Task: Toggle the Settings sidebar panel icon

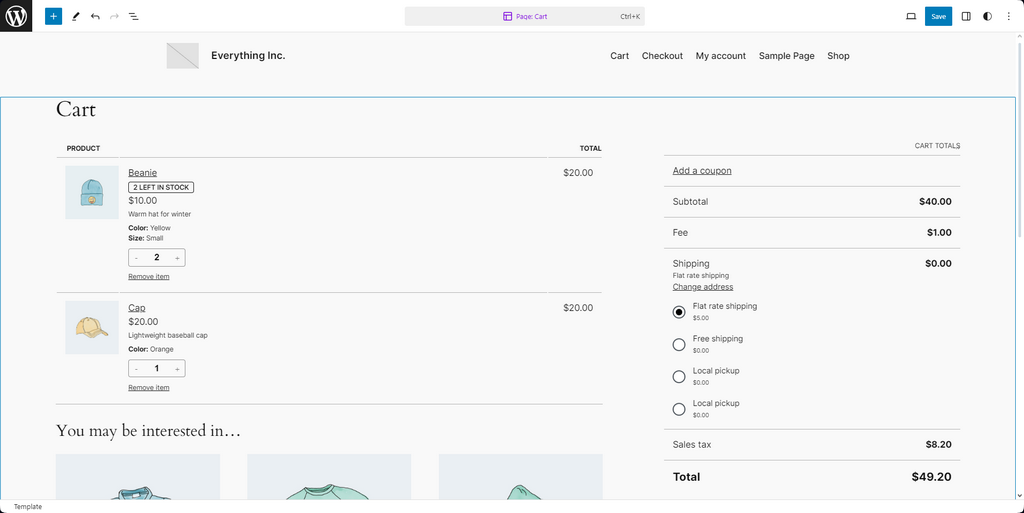Action: coord(966,16)
